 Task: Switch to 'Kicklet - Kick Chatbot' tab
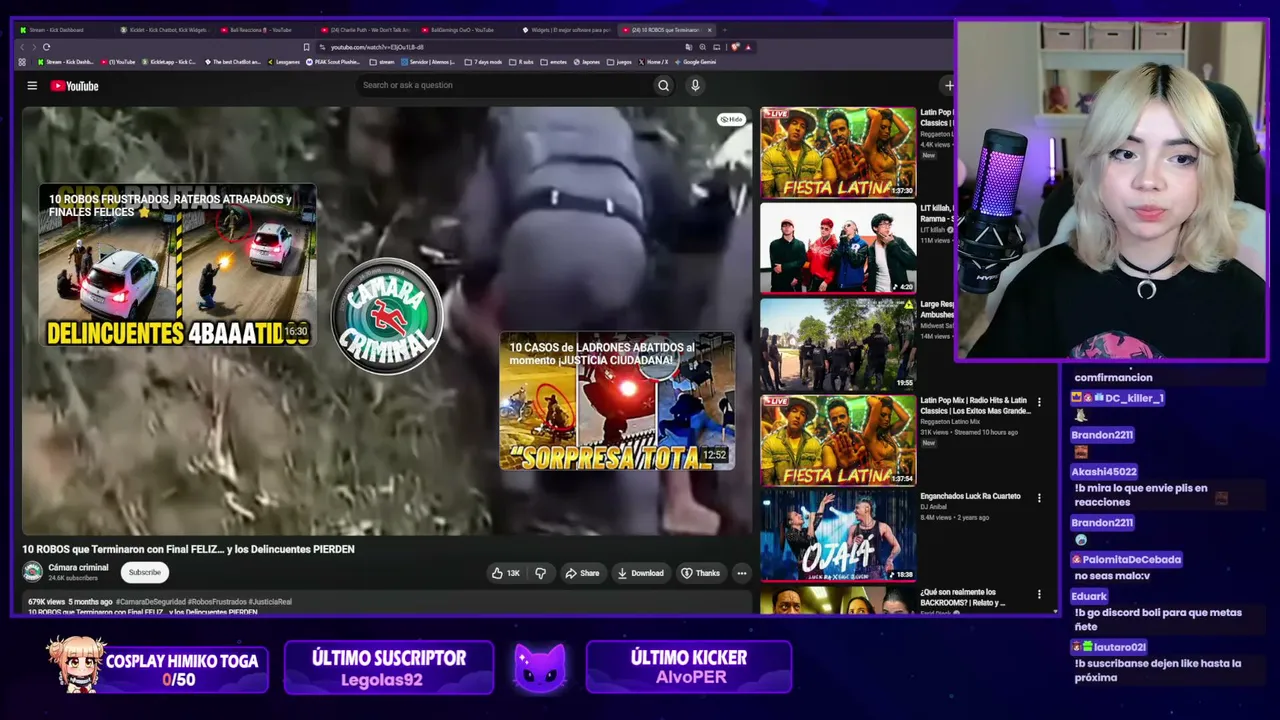pyautogui.click(x=165, y=30)
